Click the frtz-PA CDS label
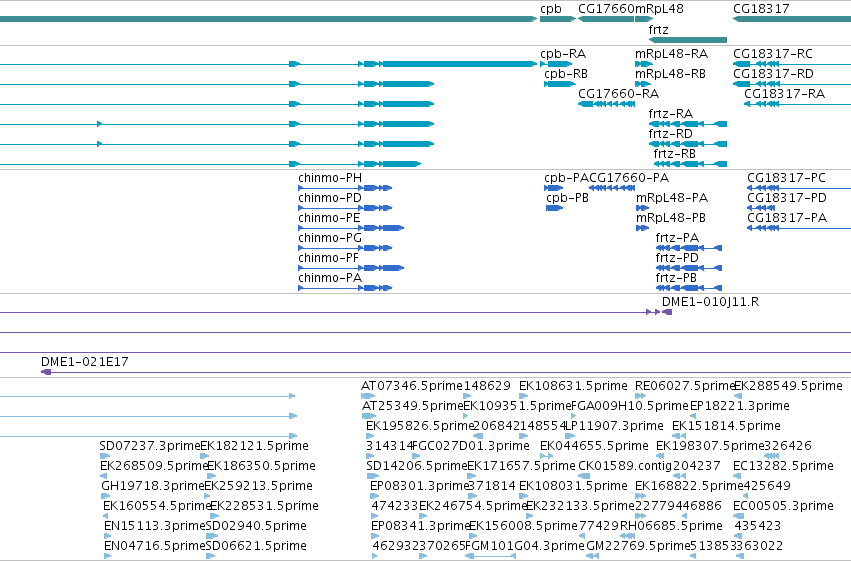 [x=677, y=238]
